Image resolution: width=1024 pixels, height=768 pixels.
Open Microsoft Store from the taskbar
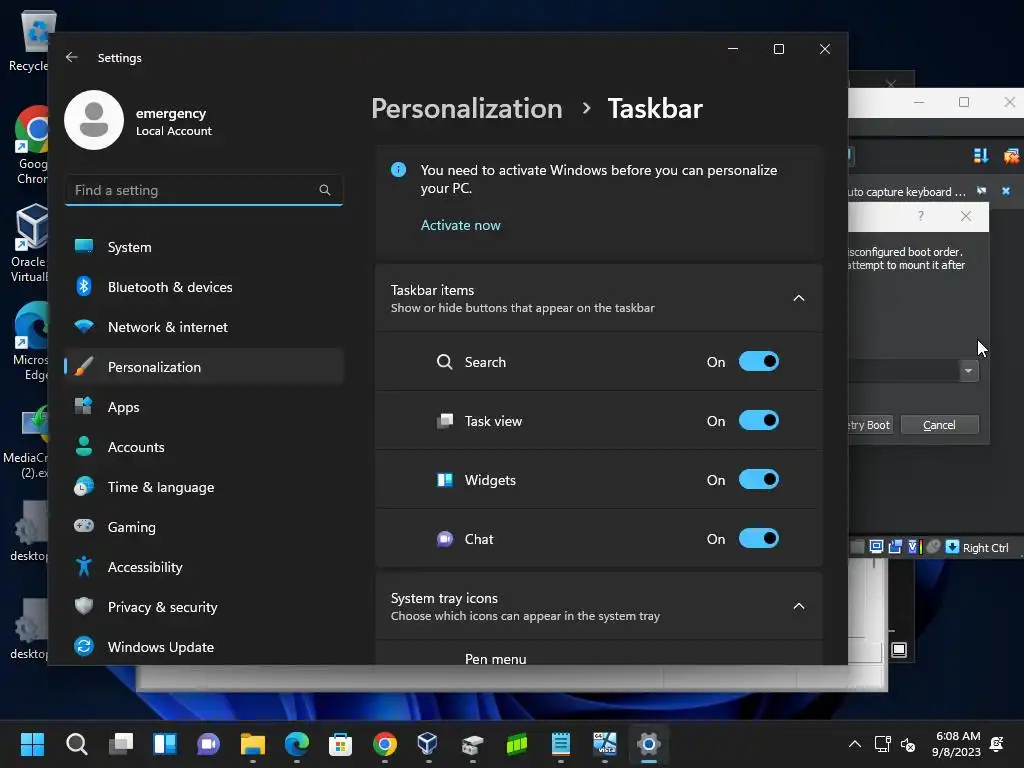coord(340,744)
